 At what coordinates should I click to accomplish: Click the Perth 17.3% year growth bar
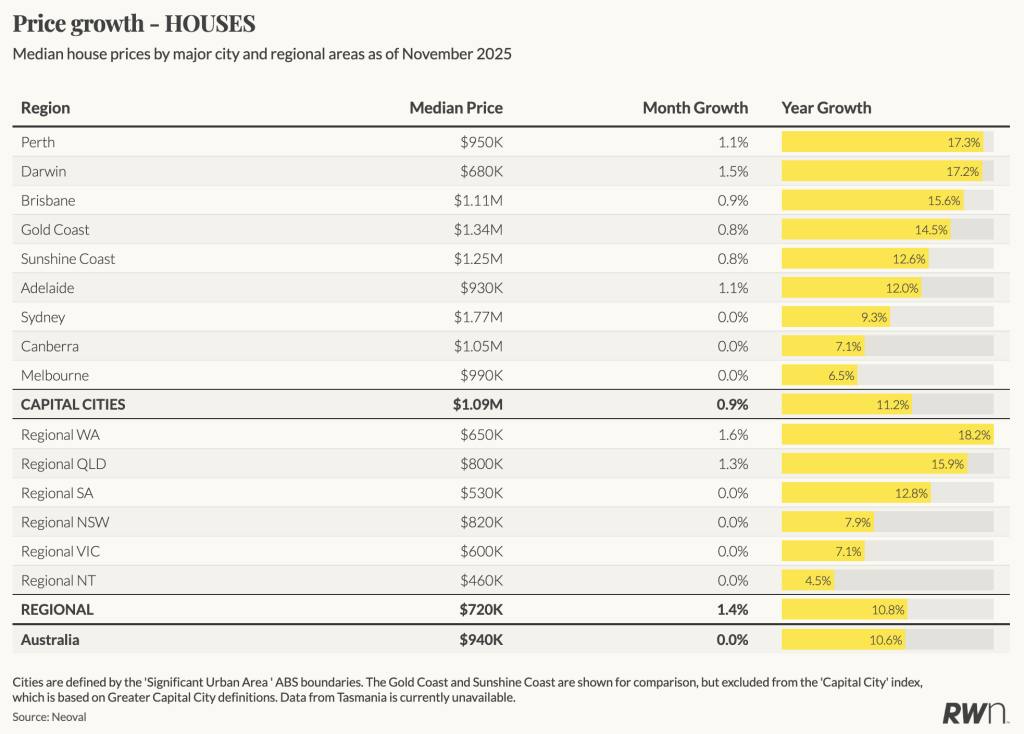pos(883,142)
